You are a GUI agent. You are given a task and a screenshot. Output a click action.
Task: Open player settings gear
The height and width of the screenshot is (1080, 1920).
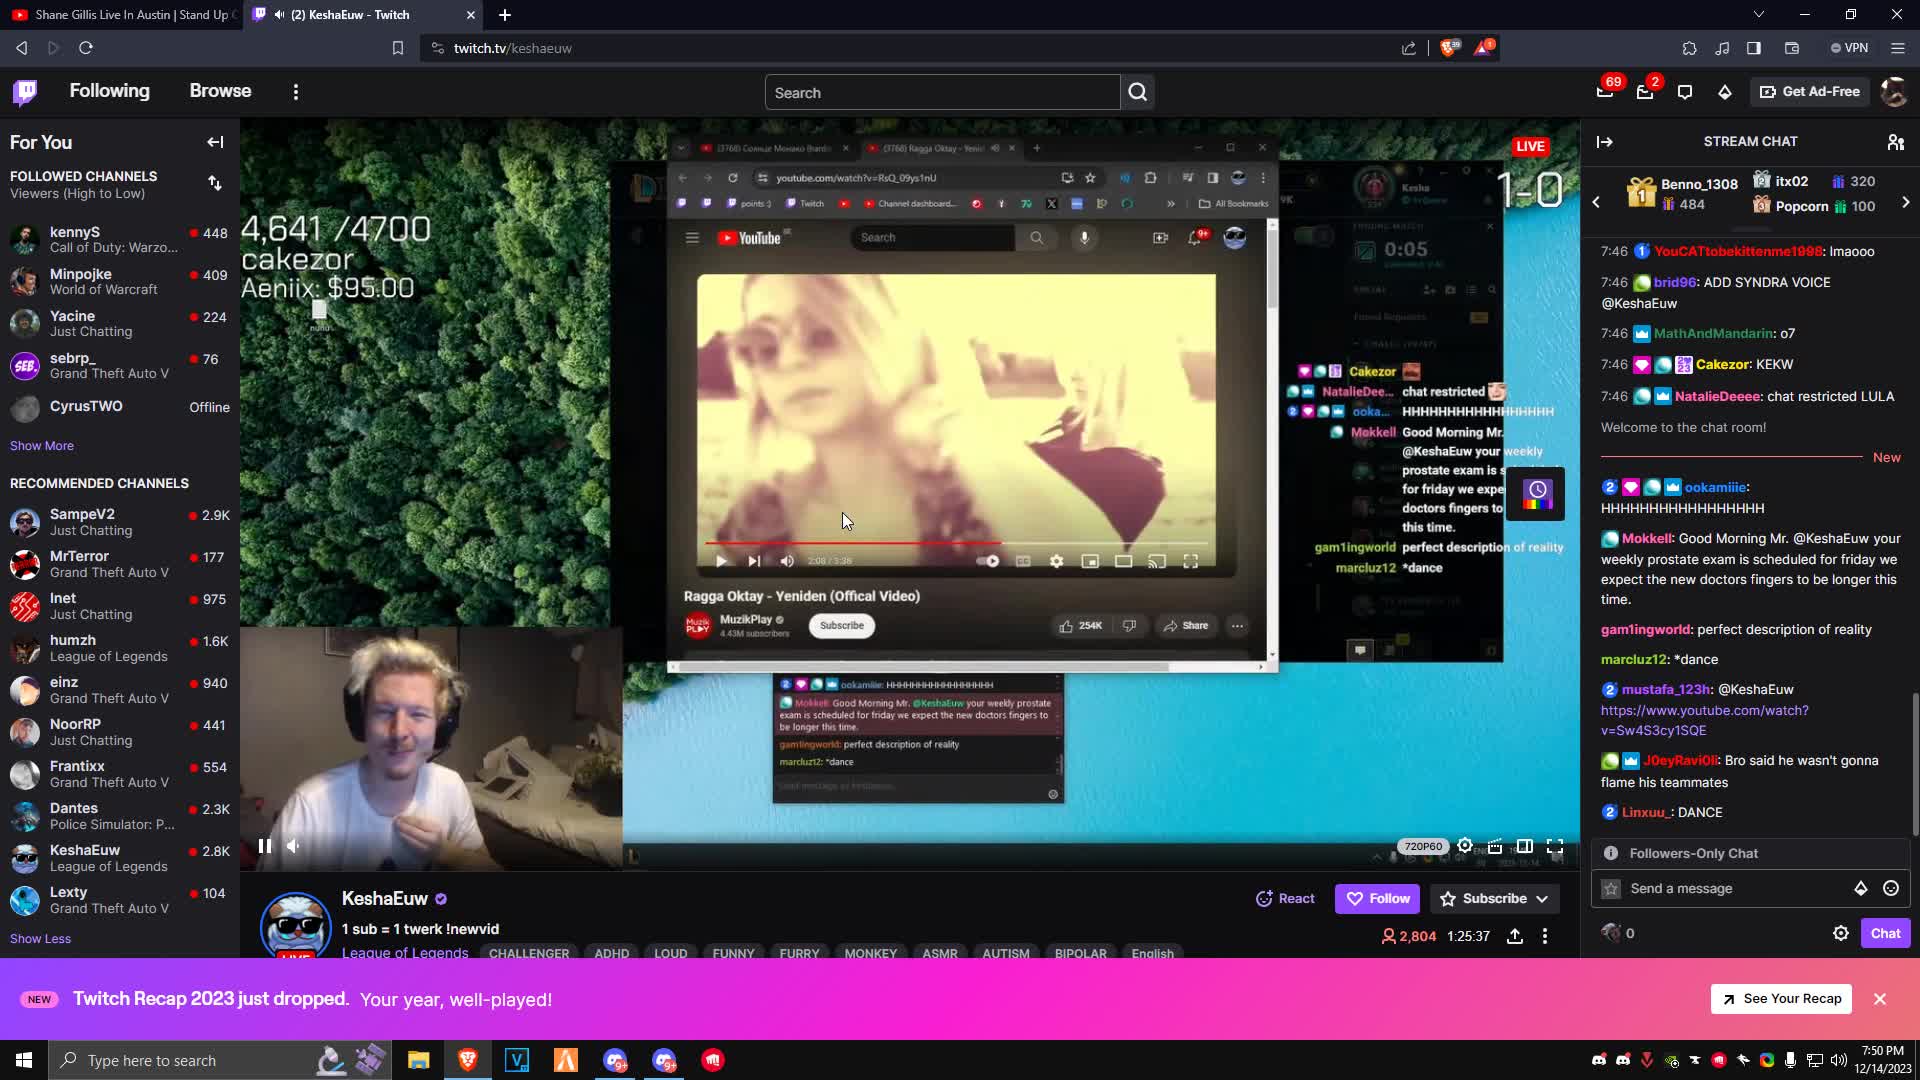coord(1464,846)
